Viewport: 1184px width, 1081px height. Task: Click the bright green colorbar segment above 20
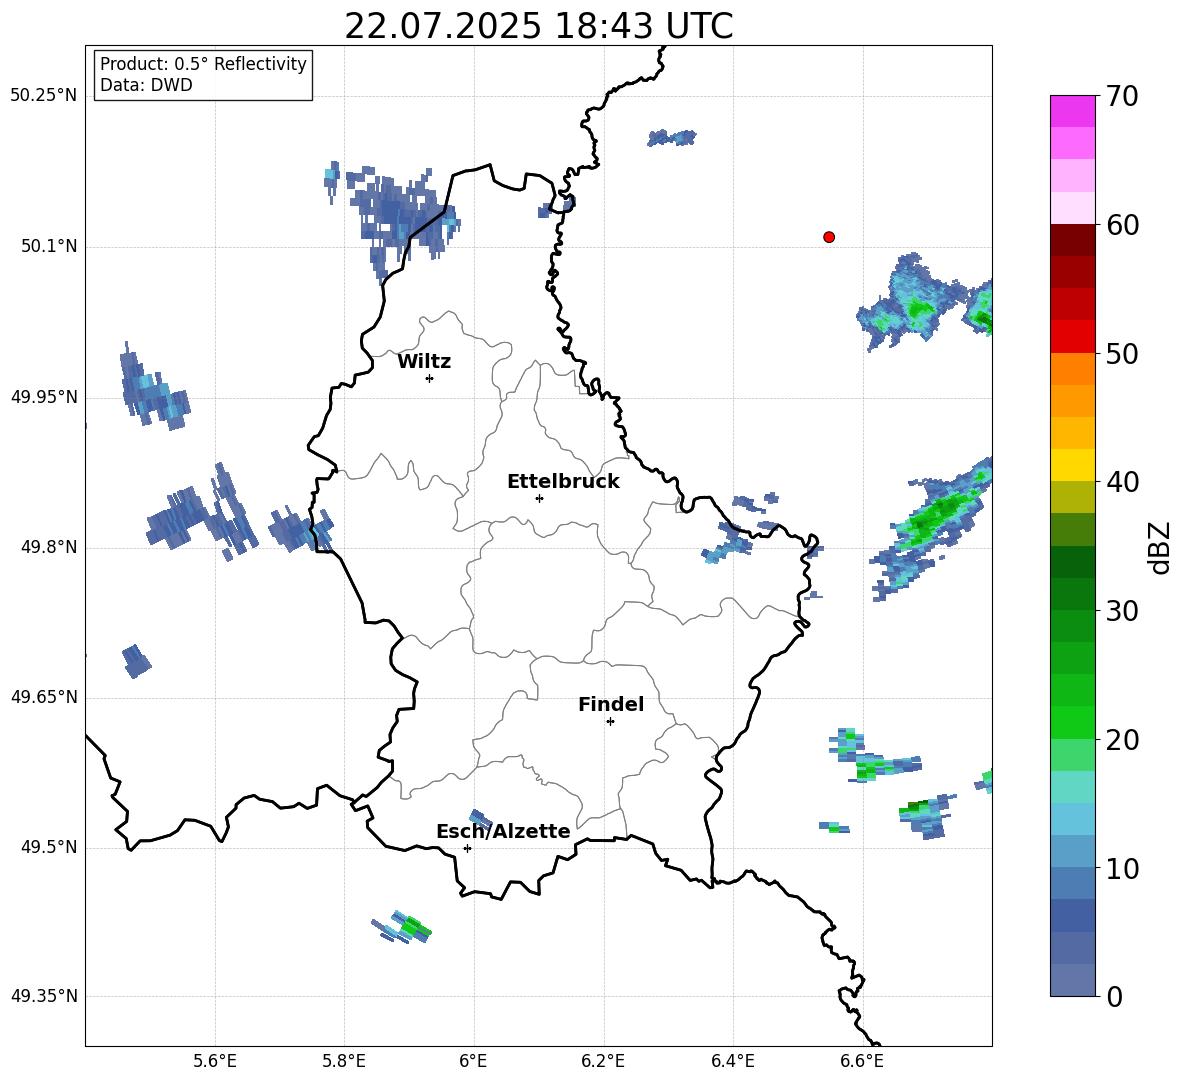pyautogui.click(x=1072, y=722)
